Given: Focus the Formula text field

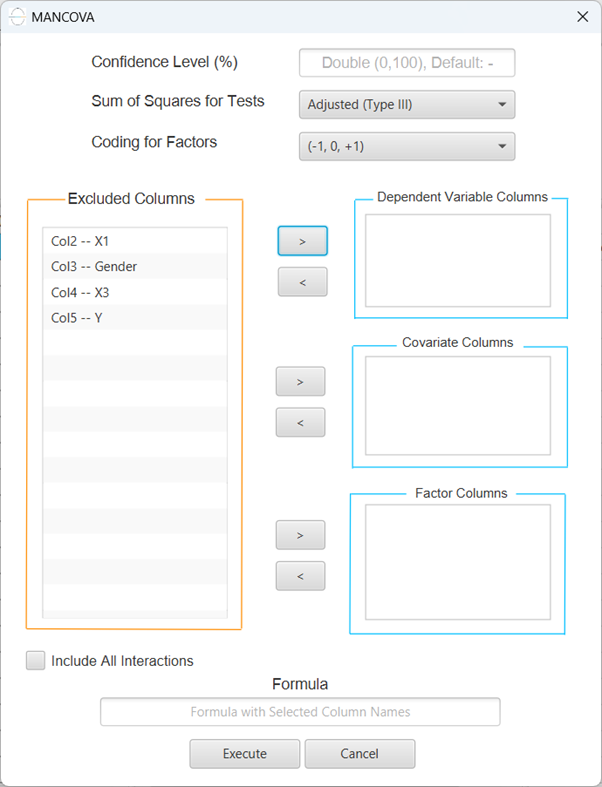Looking at the screenshot, I should 300,712.
